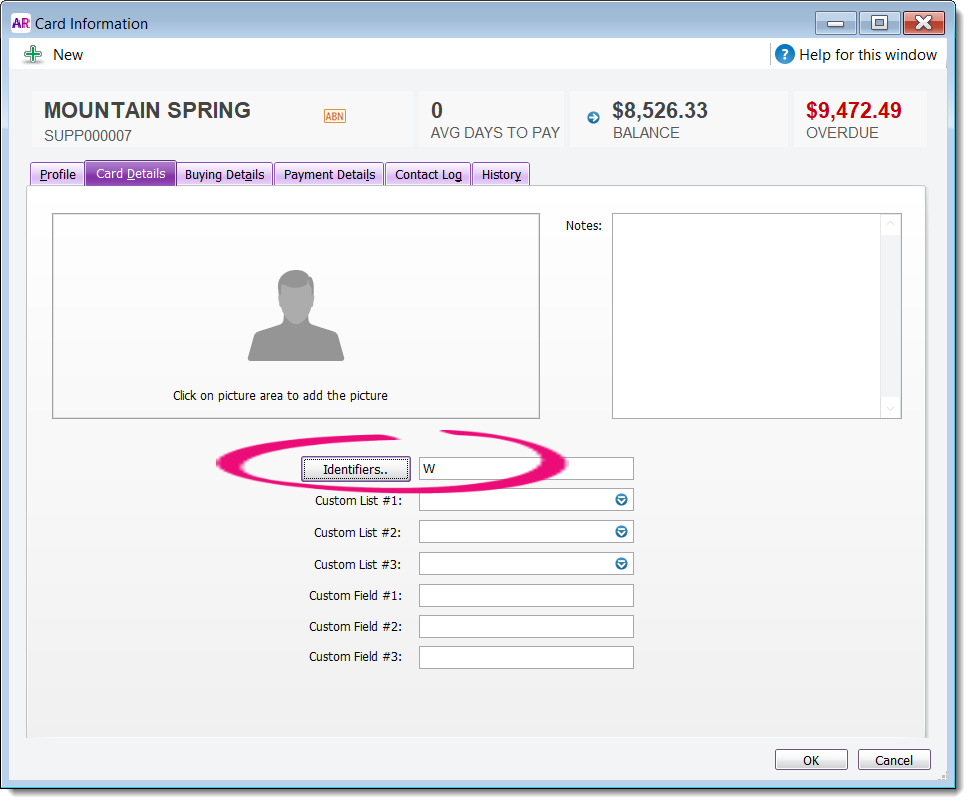
Task: Click inside the Custom Field #2 box
Action: 525,626
